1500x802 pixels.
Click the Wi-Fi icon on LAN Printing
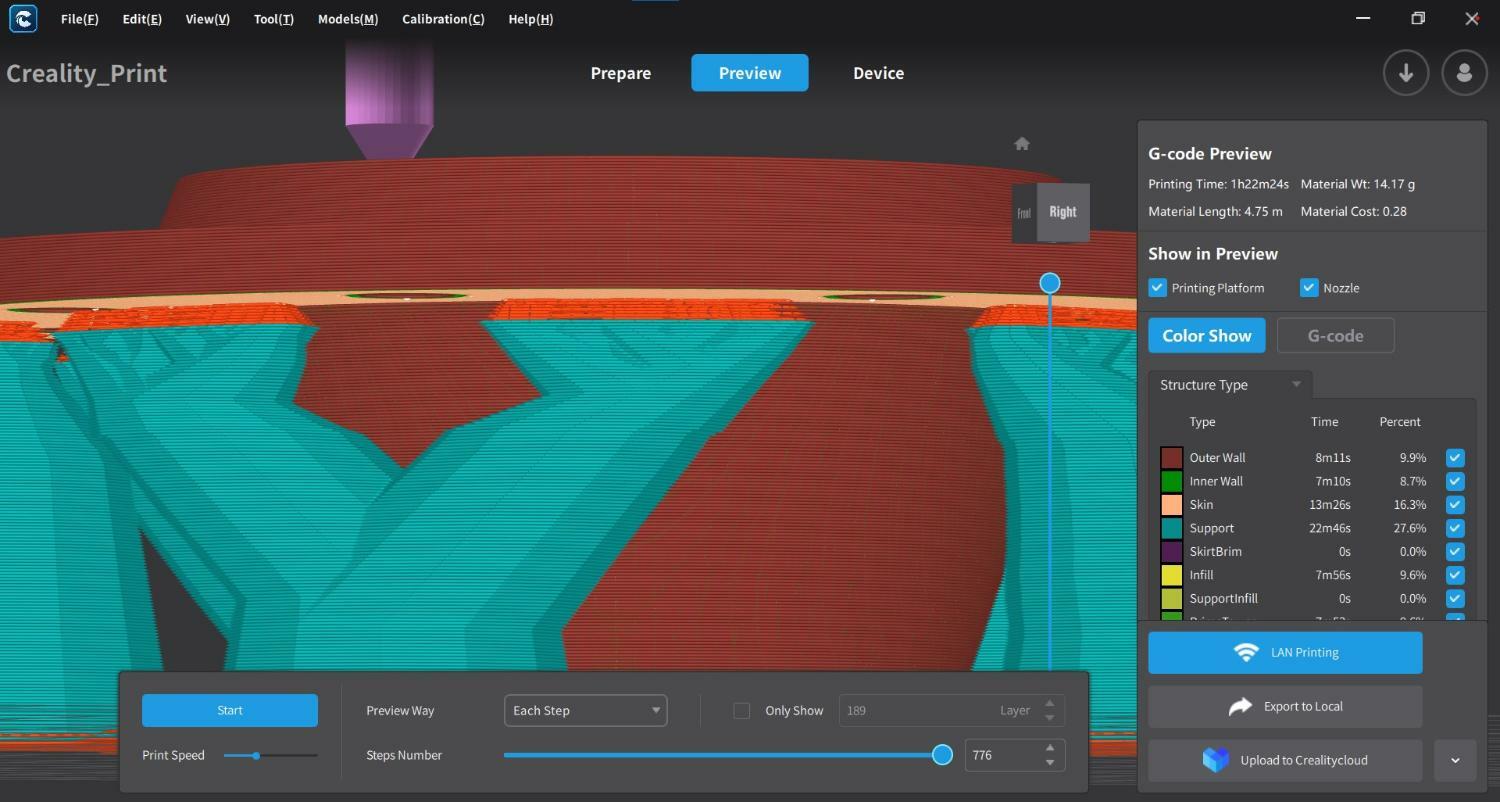1246,653
